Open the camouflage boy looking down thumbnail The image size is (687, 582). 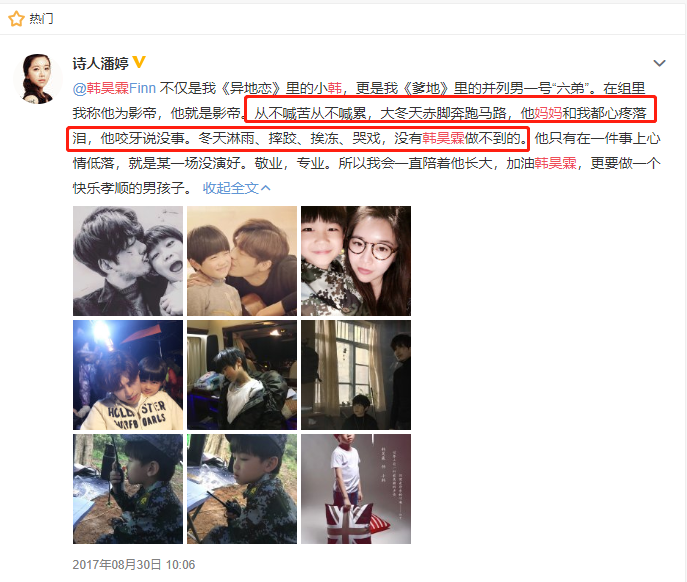pyautogui.click(x=242, y=489)
